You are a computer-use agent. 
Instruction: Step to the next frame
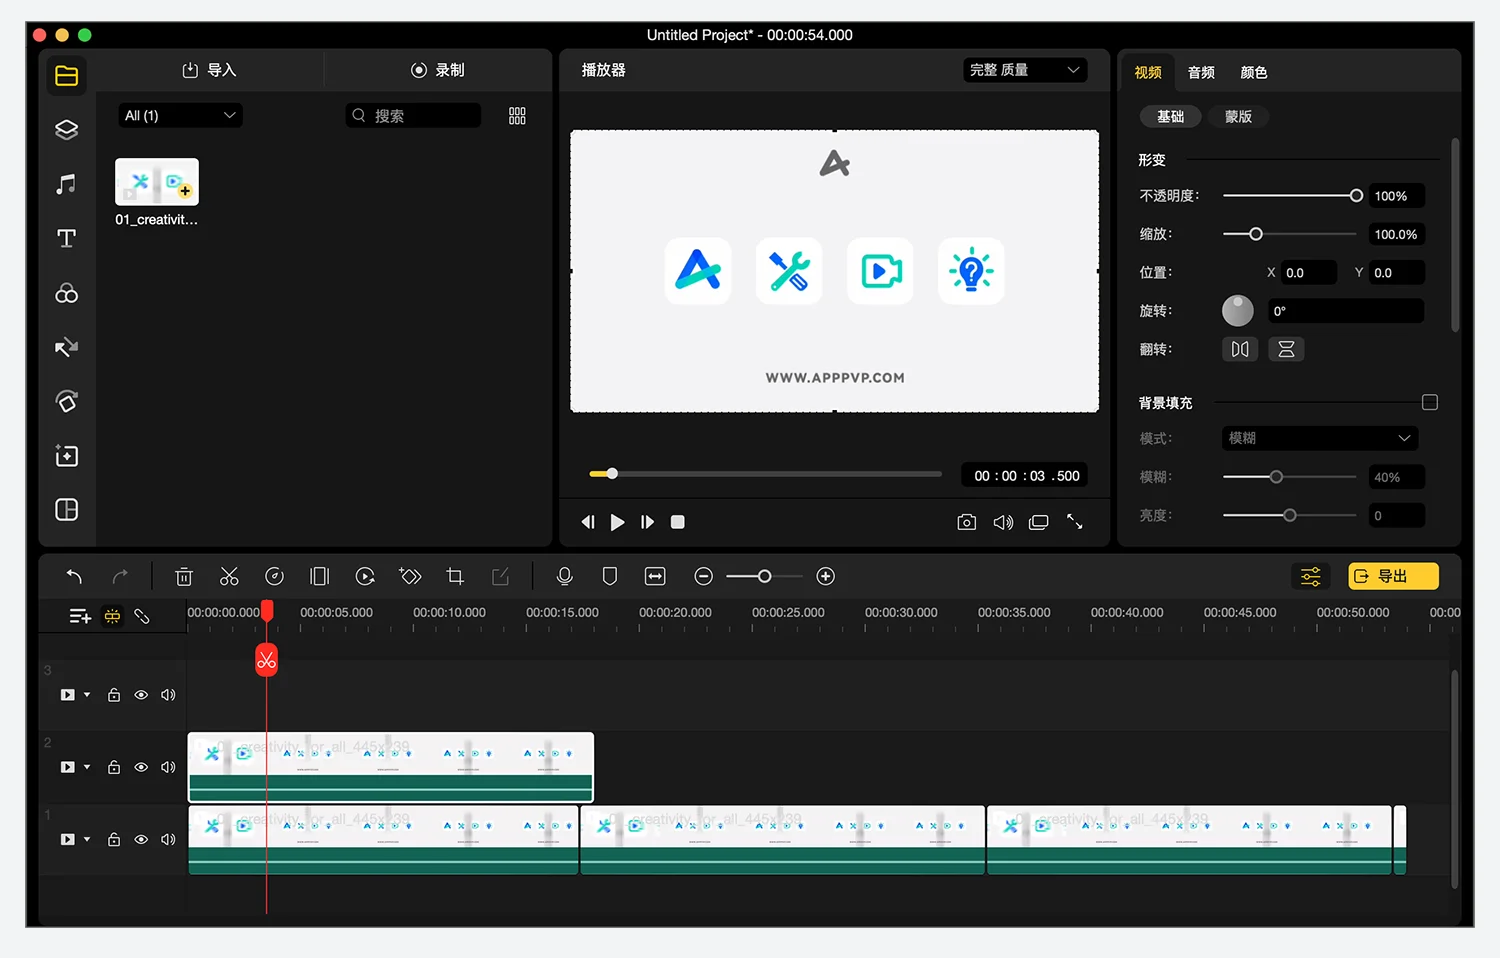pos(647,522)
